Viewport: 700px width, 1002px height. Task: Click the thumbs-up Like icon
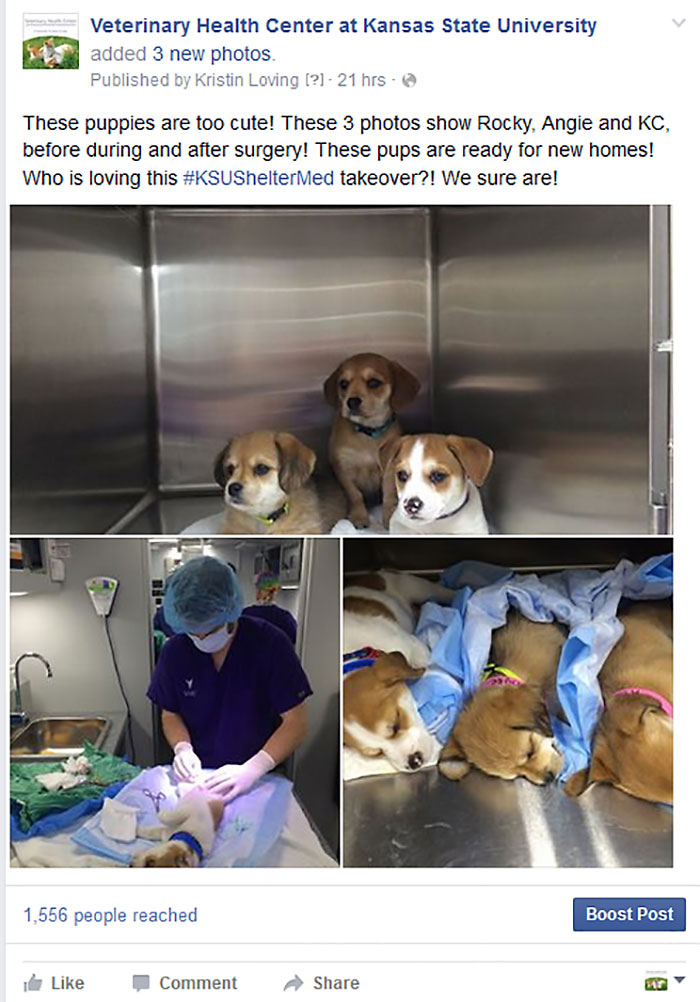[x=33, y=983]
